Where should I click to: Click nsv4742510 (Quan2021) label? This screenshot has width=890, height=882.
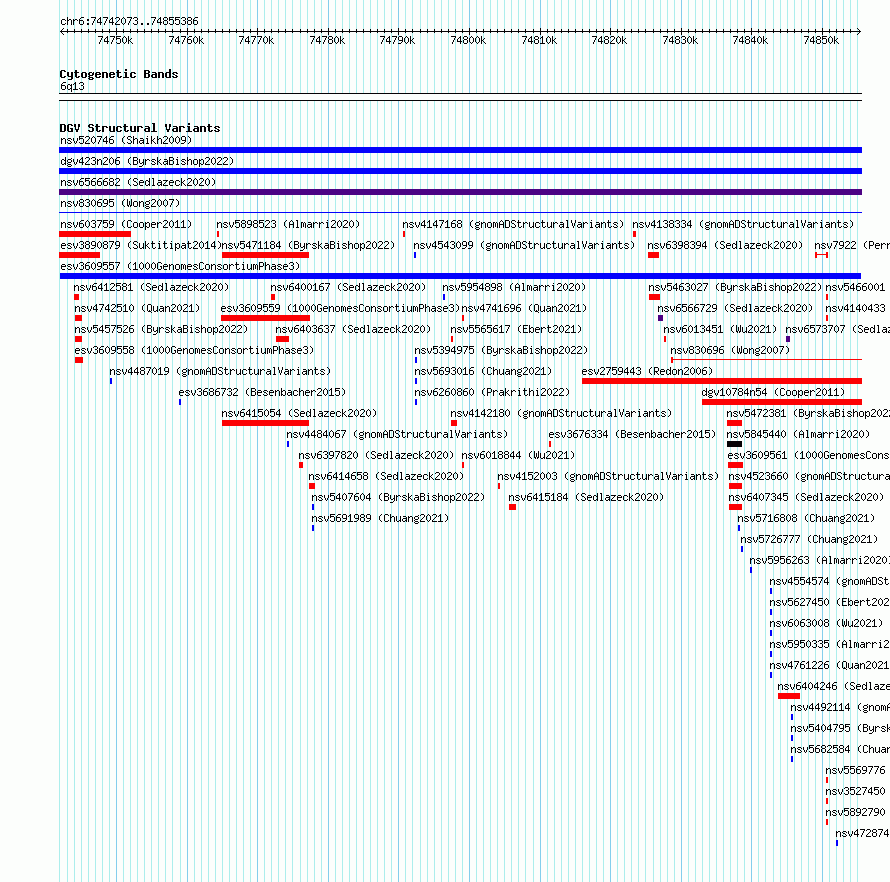point(137,308)
